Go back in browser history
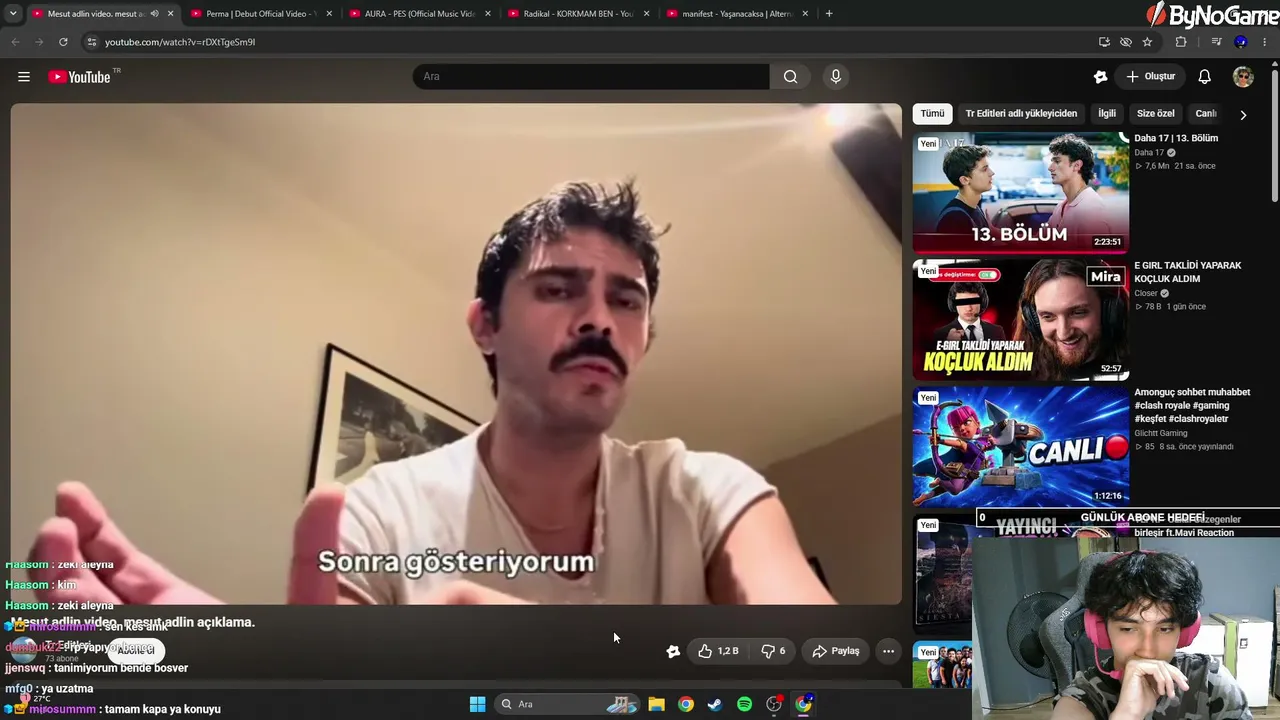The width and height of the screenshot is (1280, 720). [x=15, y=42]
